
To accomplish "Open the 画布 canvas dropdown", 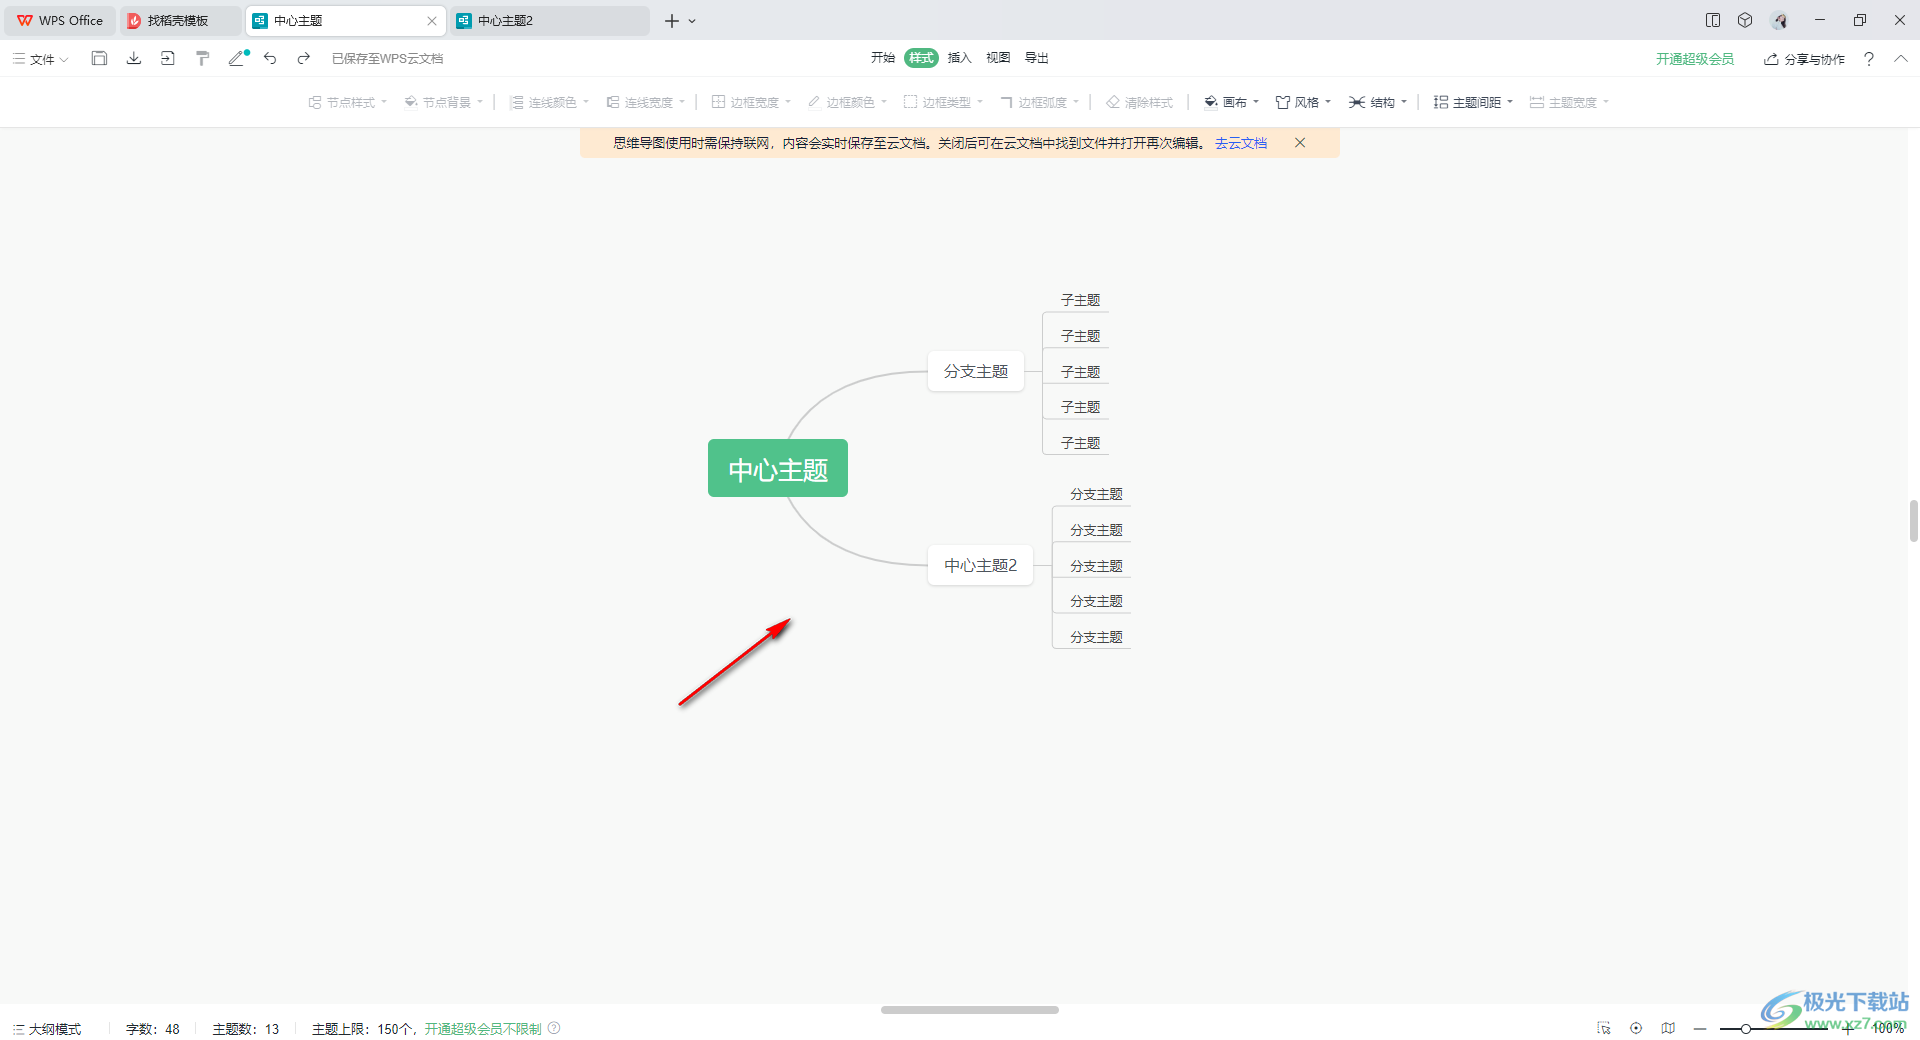I will click(1231, 102).
